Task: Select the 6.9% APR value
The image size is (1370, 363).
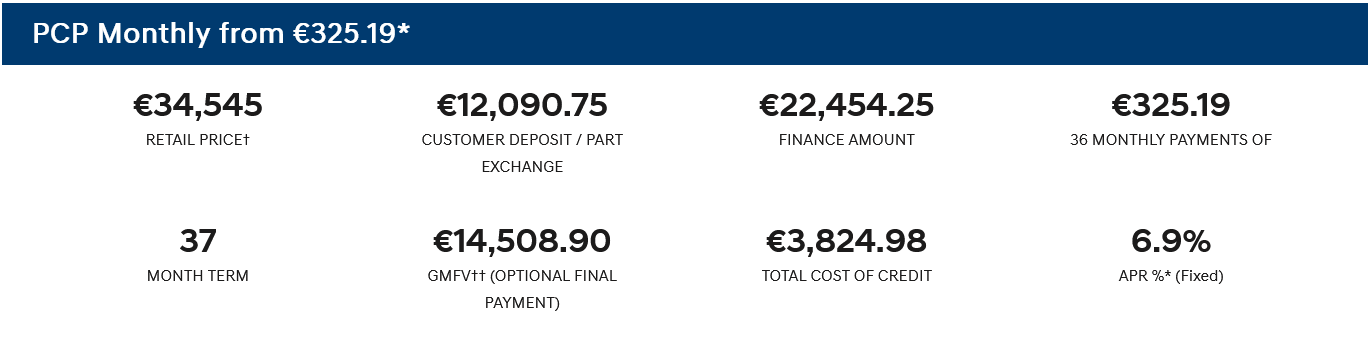Action: coord(1171,241)
